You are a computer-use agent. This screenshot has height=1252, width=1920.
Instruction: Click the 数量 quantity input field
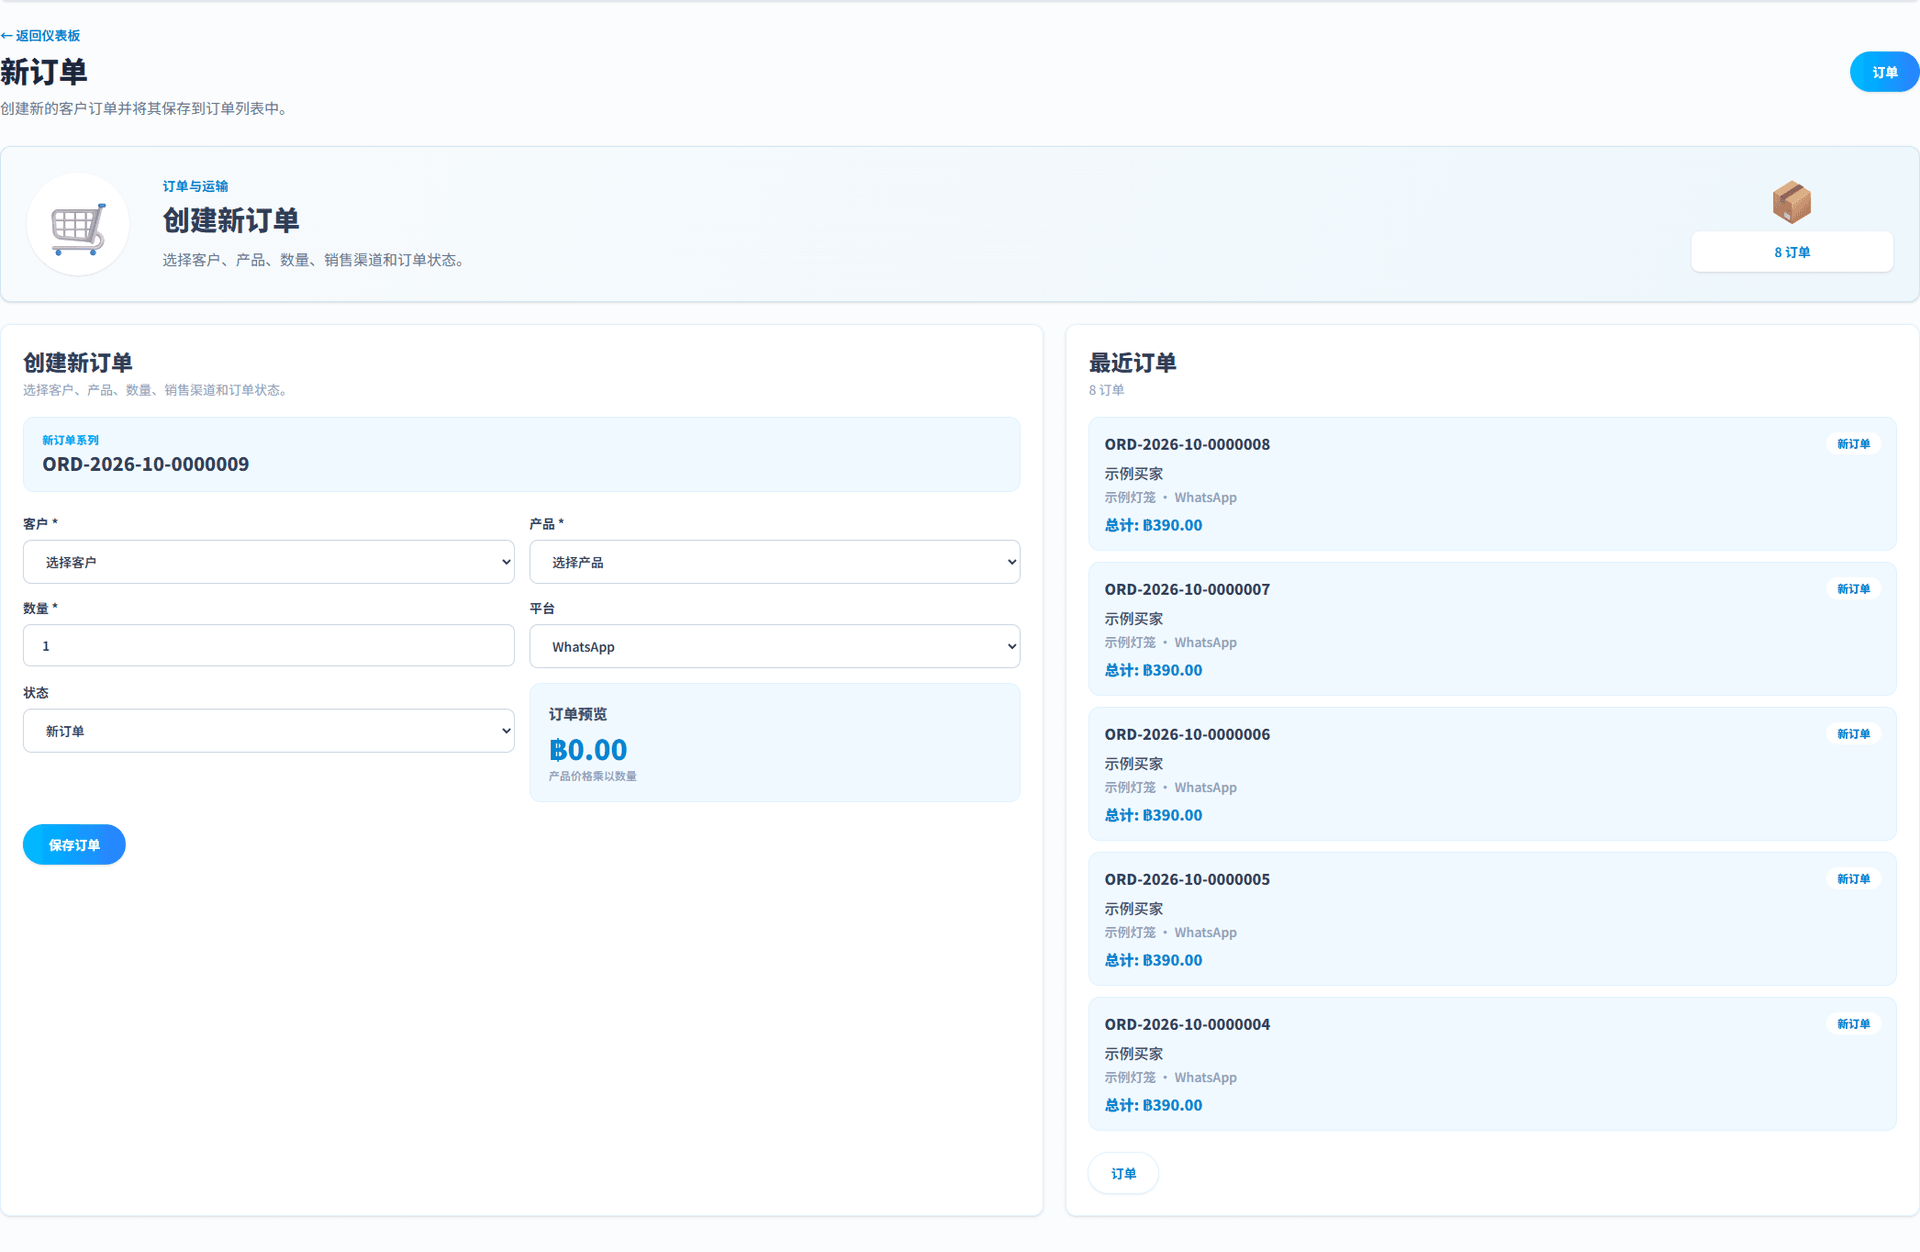[268, 646]
